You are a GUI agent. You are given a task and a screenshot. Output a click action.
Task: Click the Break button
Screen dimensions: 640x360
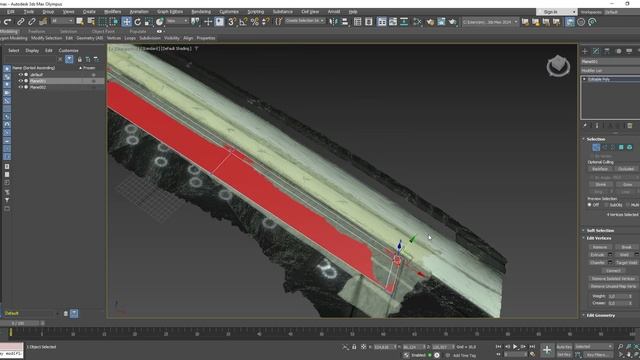(626, 247)
